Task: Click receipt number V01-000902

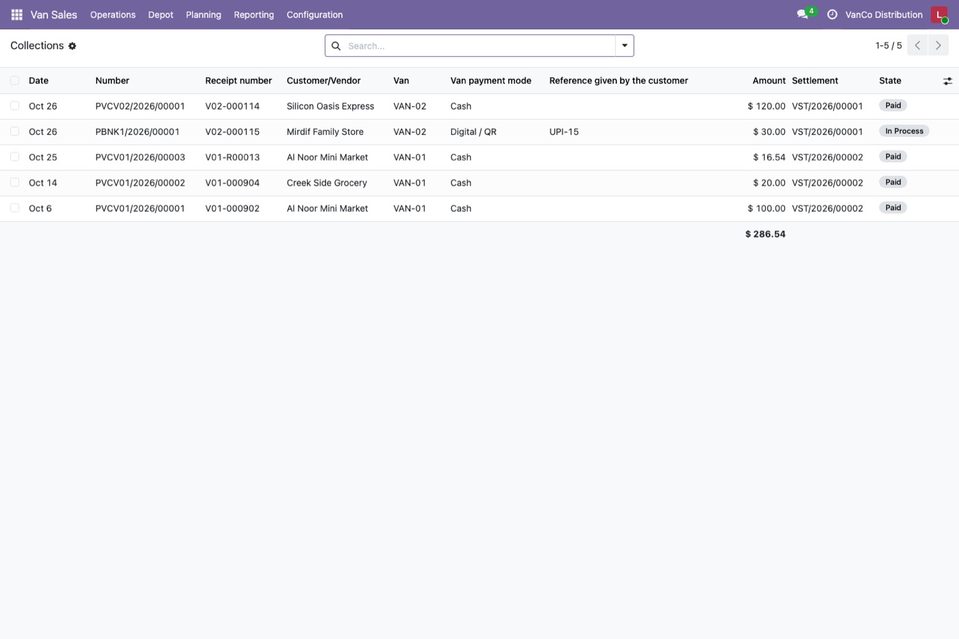Action: click(232, 209)
